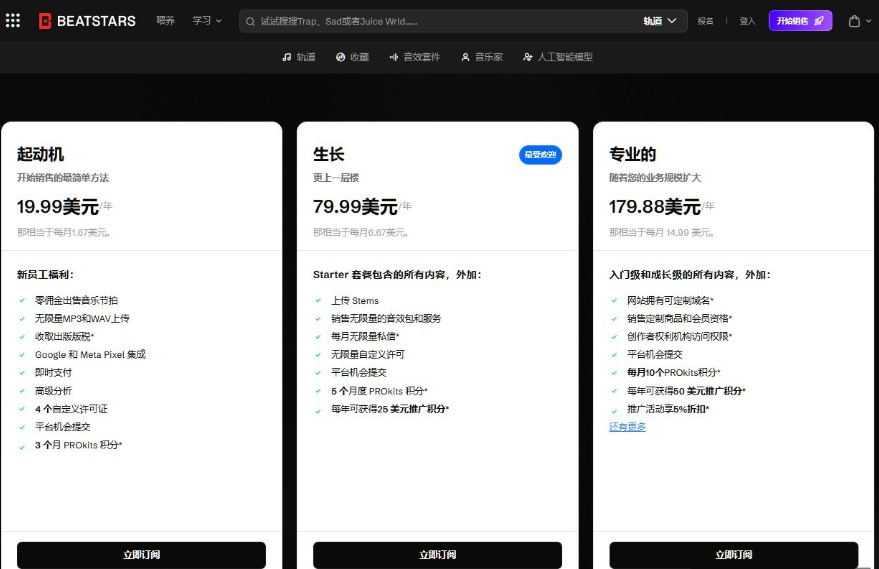Image resolution: width=879 pixels, height=569 pixels.
Task: Click the 最受欢迎 badge
Action: tap(540, 155)
